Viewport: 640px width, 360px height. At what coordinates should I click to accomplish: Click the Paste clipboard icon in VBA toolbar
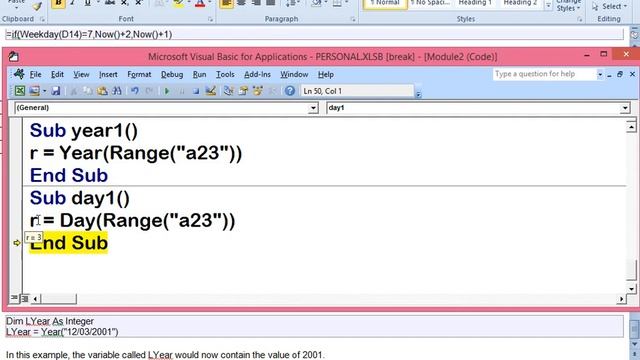tap(102, 91)
